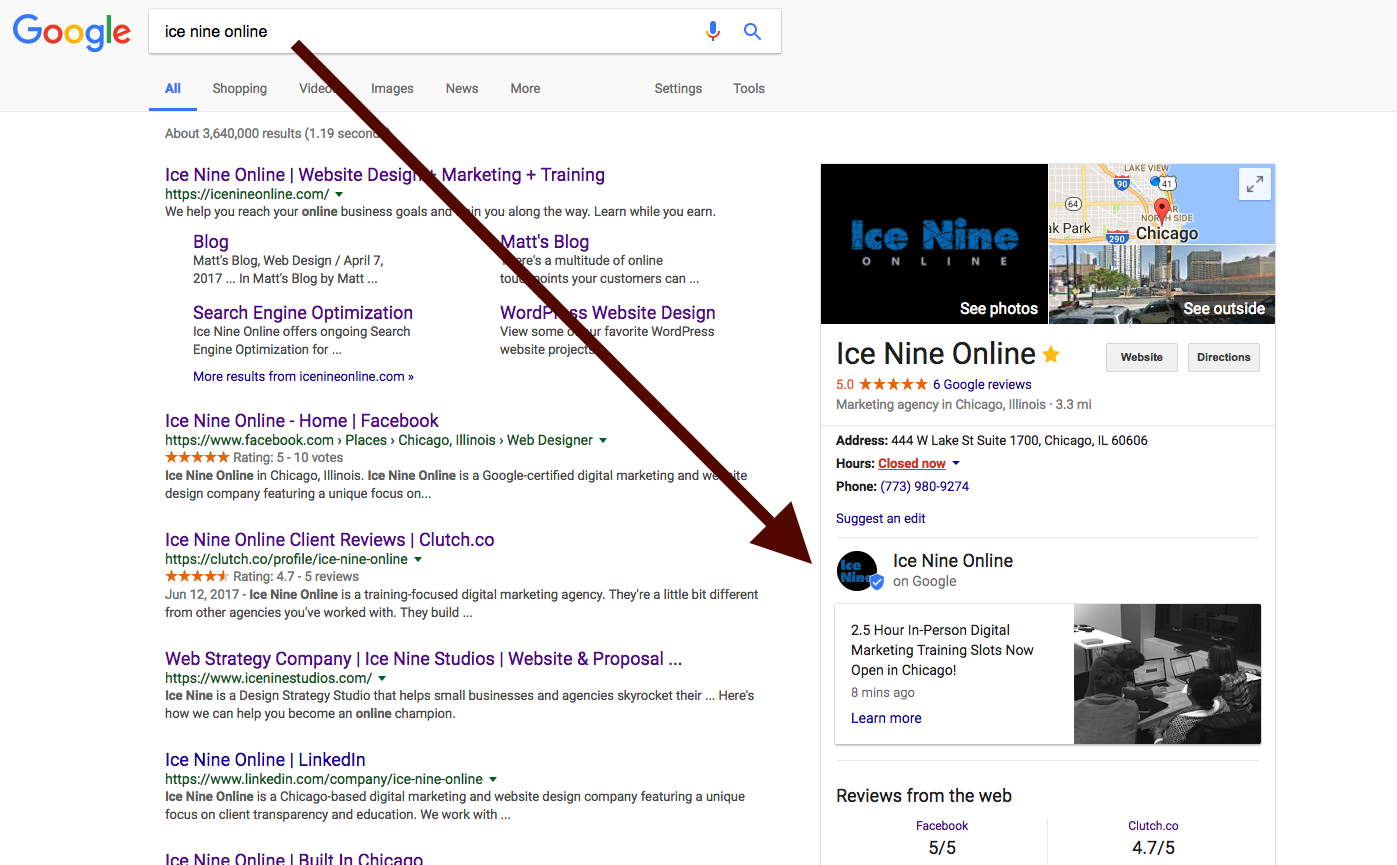Open the Learn more link in the Google post
Screen dimensions: 1397x865
click(885, 717)
